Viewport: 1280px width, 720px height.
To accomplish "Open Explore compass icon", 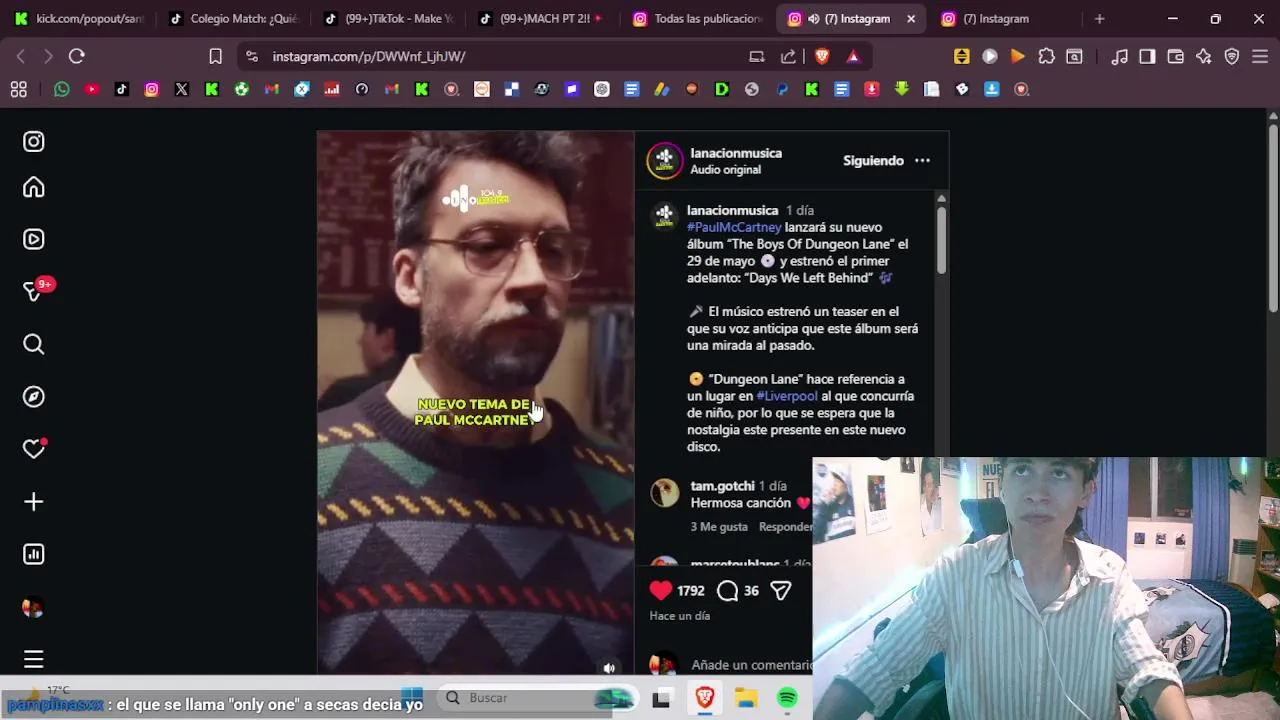I will 34,397.
